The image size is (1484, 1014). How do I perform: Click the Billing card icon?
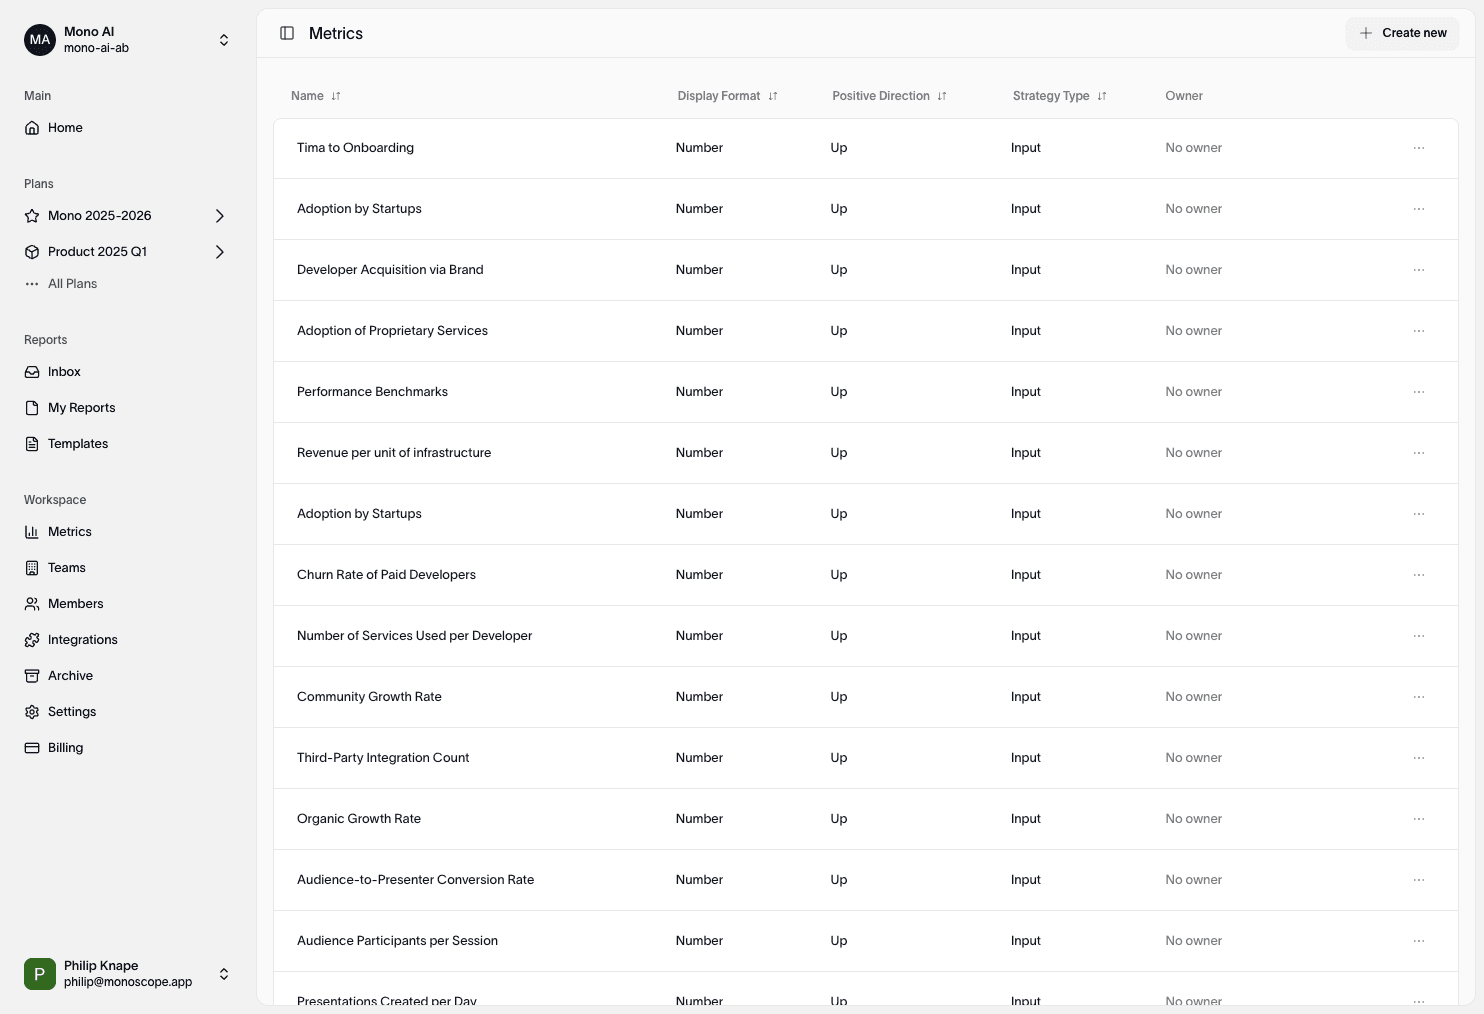[32, 748]
